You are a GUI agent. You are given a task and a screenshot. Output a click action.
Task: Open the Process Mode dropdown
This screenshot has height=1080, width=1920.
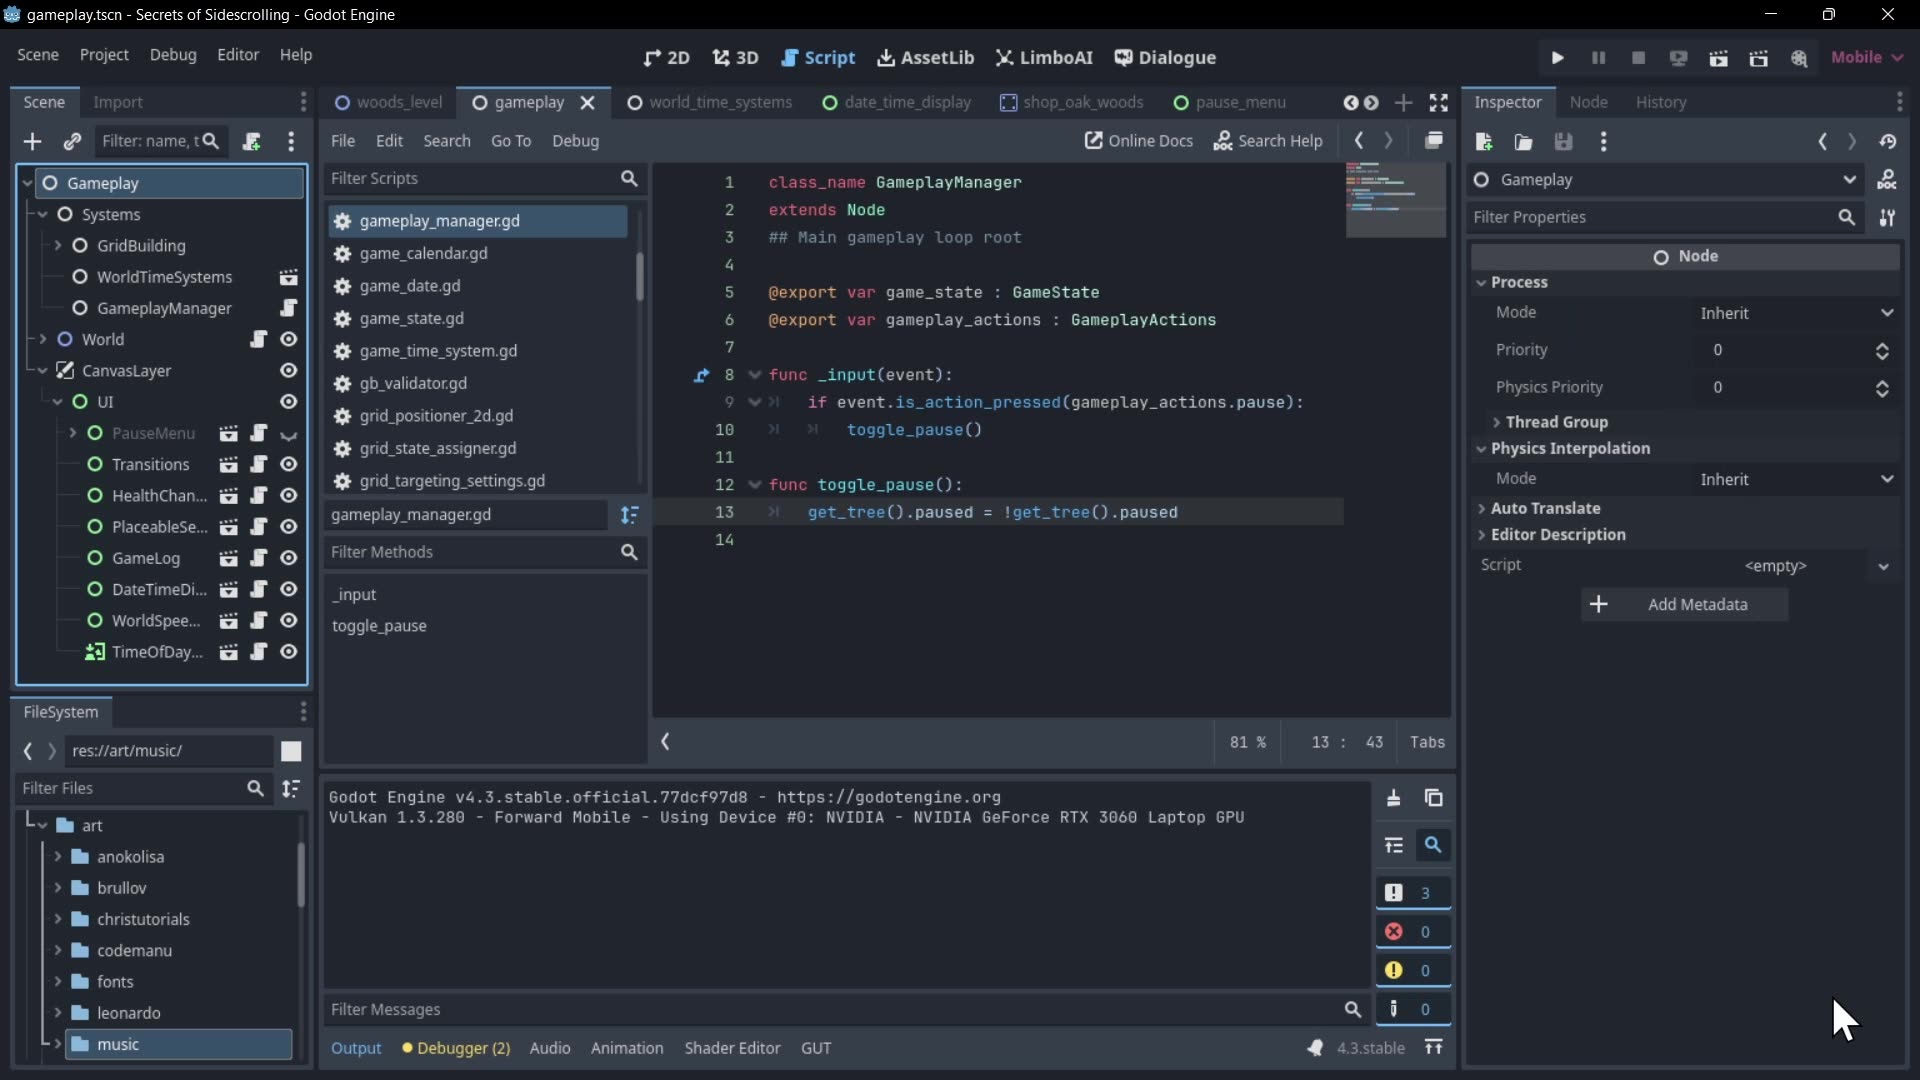1795,313
